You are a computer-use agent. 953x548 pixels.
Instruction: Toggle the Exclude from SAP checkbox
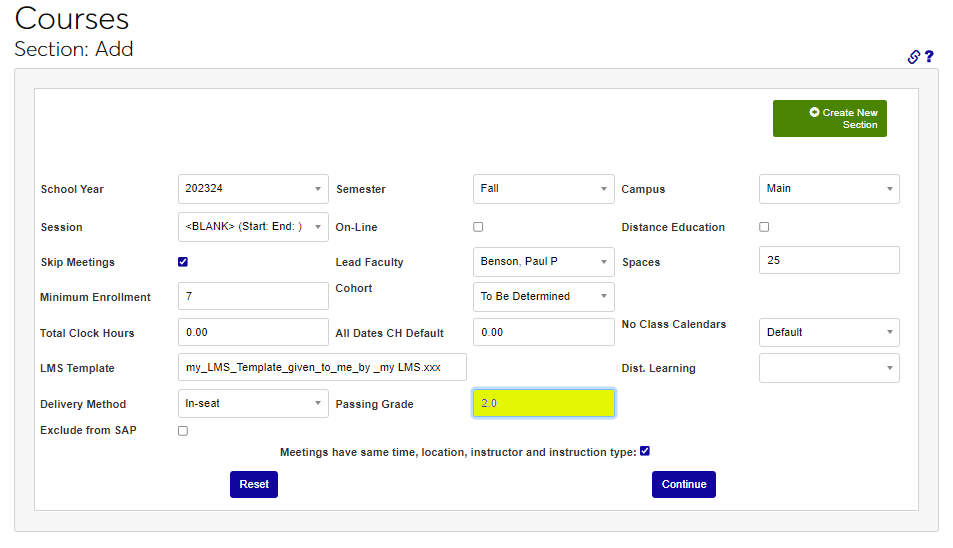[183, 431]
